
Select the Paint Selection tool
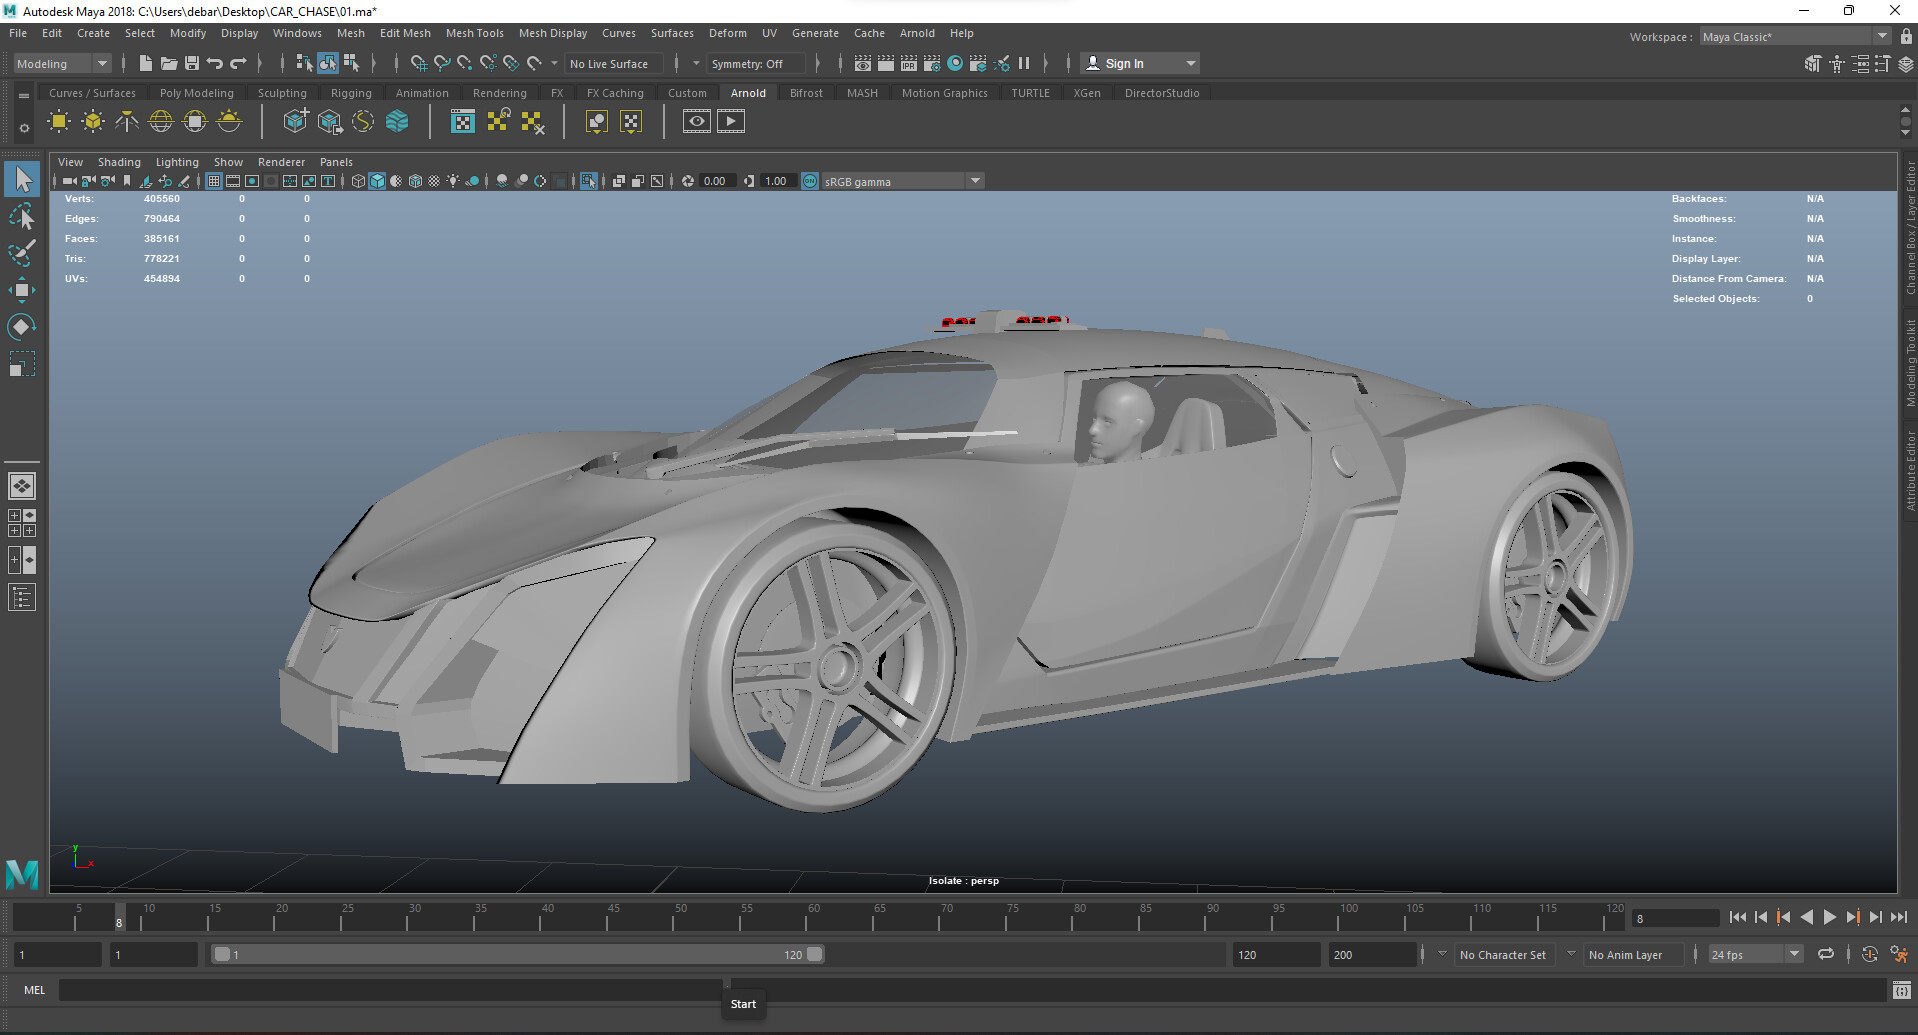(x=22, y=253)
